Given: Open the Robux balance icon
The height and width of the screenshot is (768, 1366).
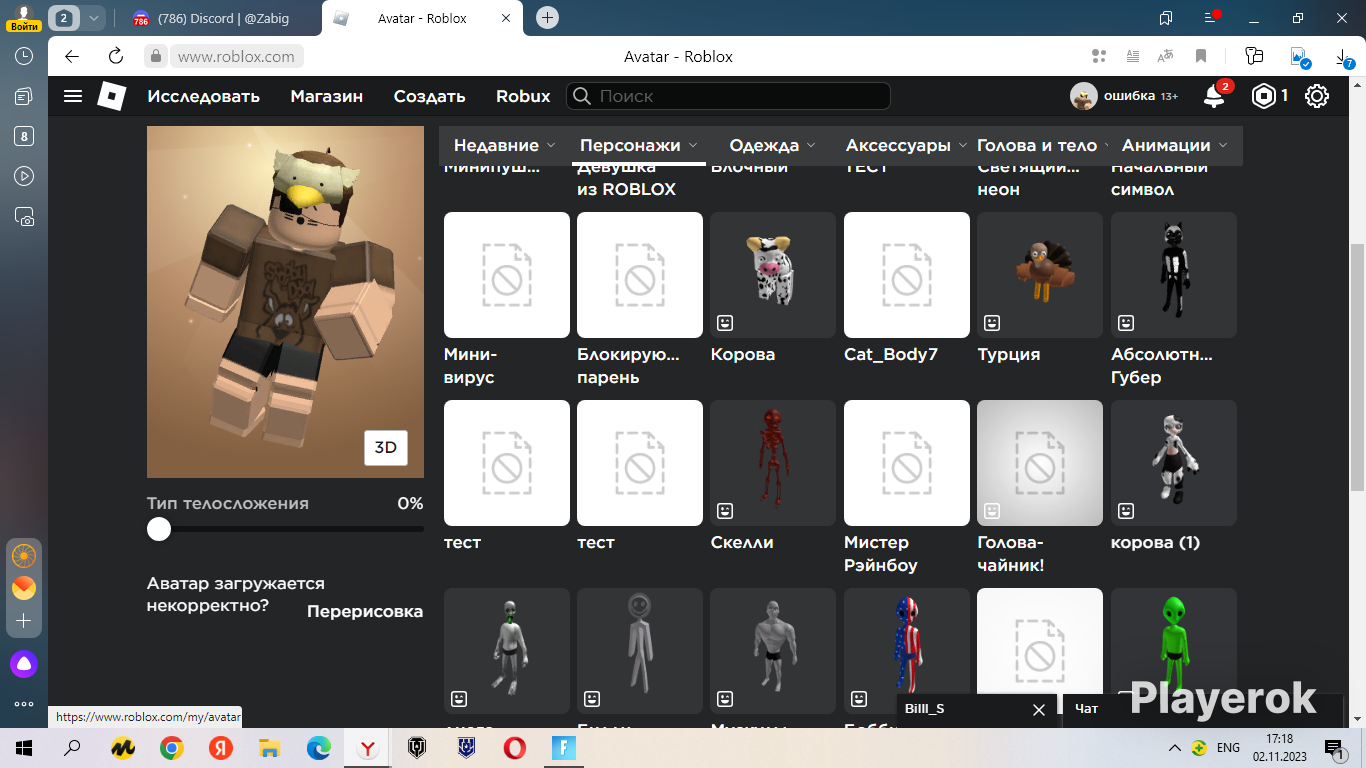Looking at the screenshot, I should click(x=1265, y=96).
